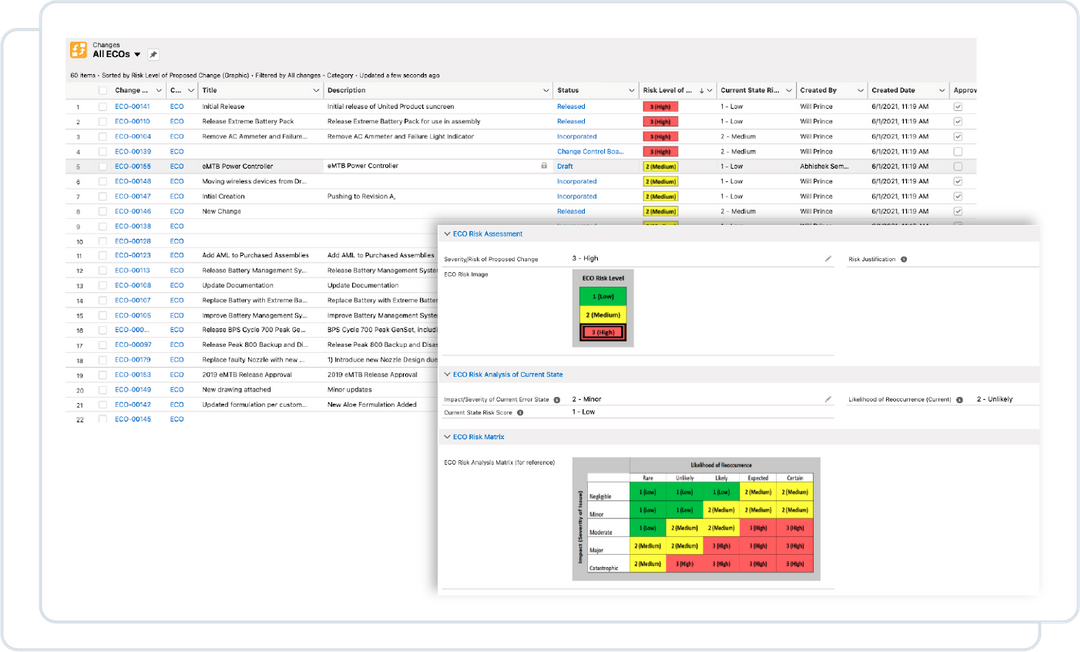Click the pin icon next to All ECOs
The image size is (1080, 652).
[x=152, y=54]
